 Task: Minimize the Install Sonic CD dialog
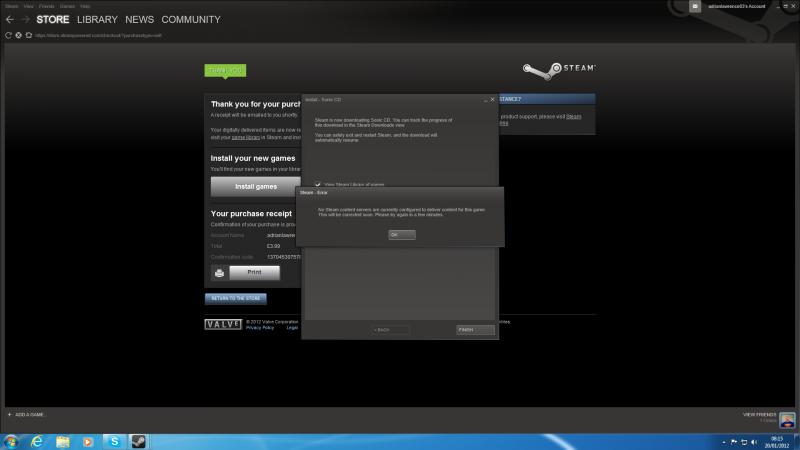(x=485, y=99)
